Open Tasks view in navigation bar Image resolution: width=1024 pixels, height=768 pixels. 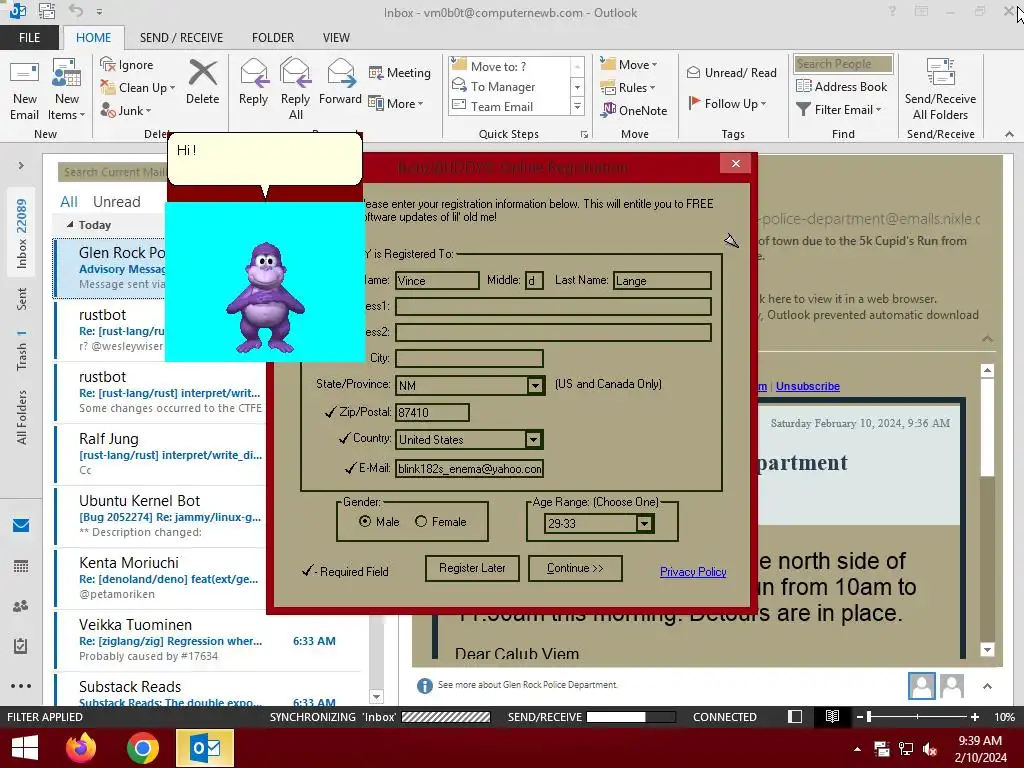click(x=21, y=646)
